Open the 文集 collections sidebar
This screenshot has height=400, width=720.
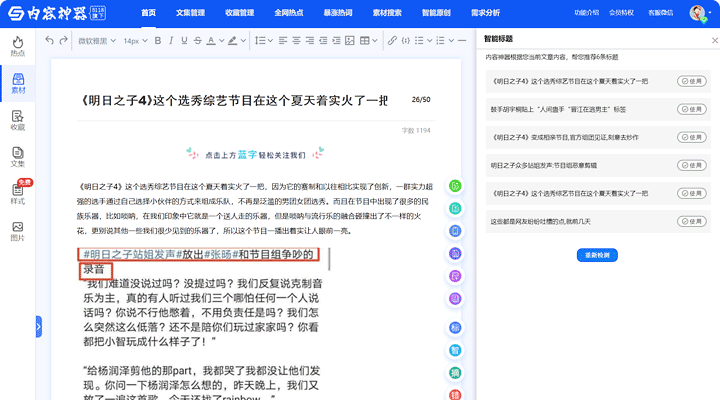click(17, 157)
